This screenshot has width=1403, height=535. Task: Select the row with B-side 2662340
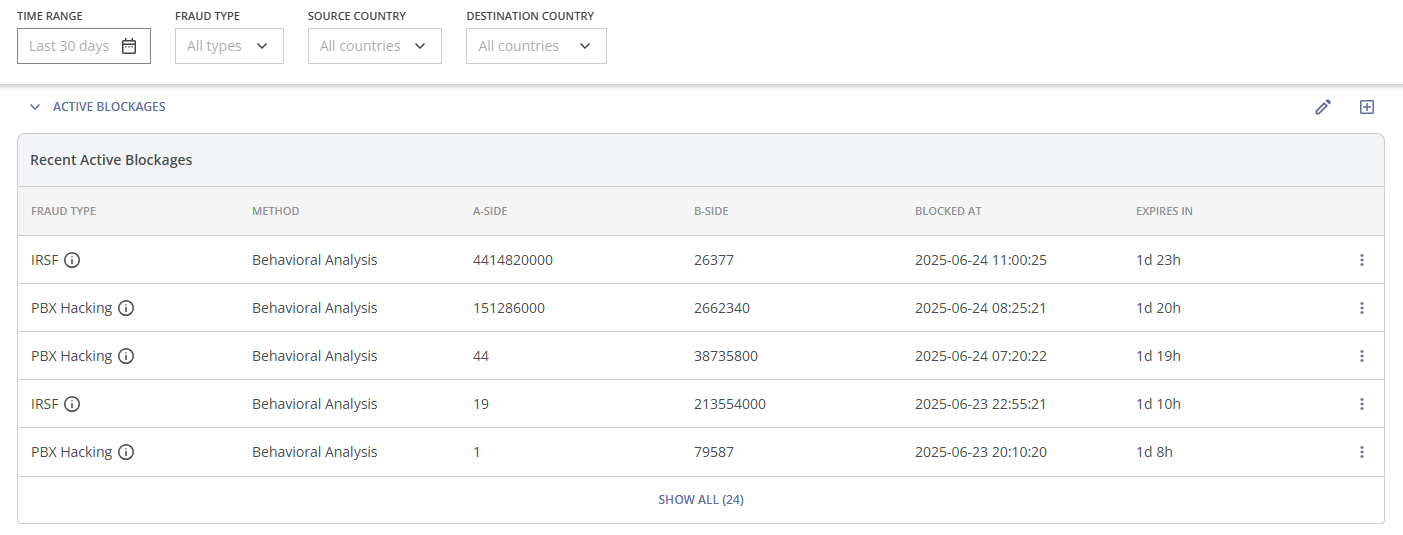click(x=721, y=308)
